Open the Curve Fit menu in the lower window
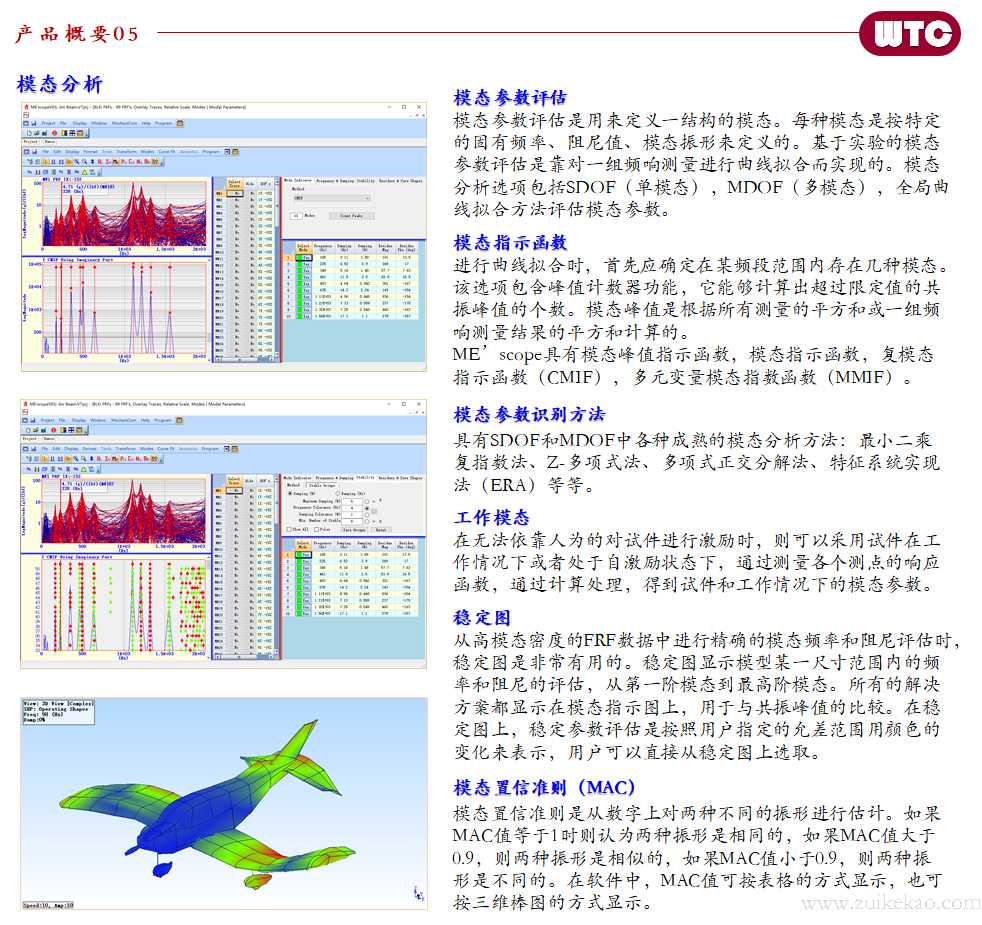The width and height of the screenshot is (982, 925). (166, 449)
